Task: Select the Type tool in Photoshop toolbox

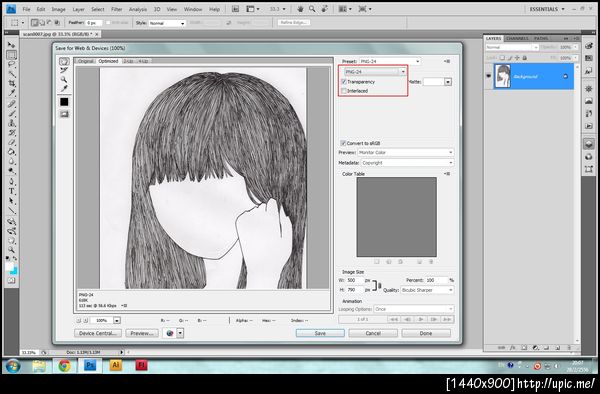Action: click(11, 191)
